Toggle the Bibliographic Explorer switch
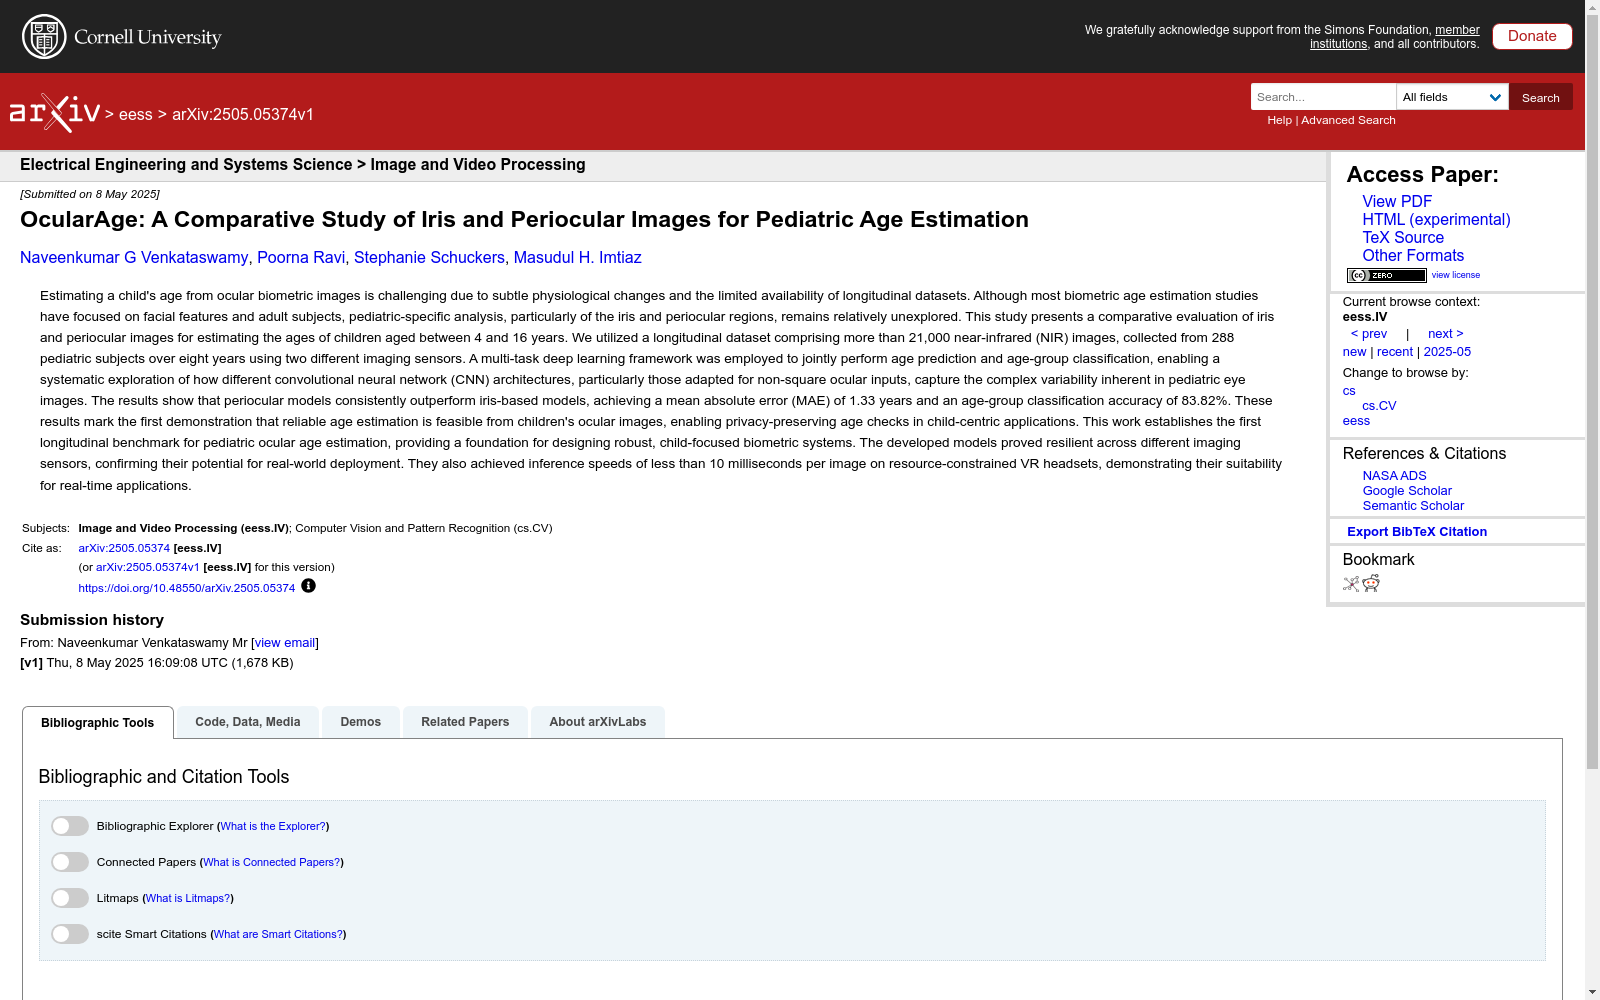1600x1000 pixels. pyautogui.click(x=70, y=826)
